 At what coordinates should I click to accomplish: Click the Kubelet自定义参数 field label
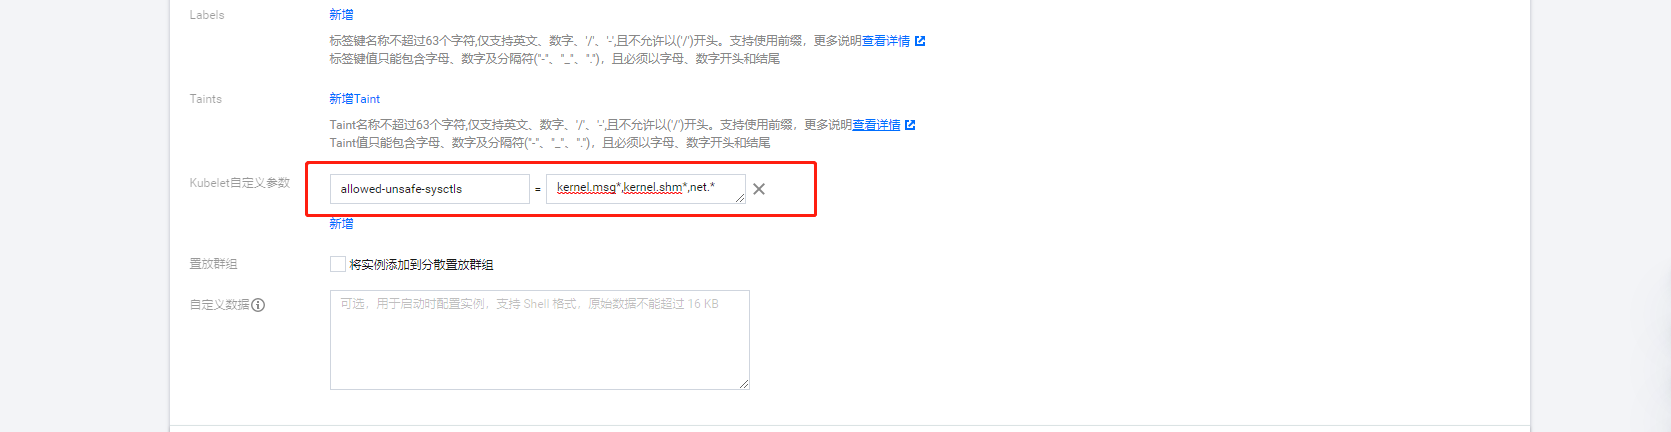[240, 183]
